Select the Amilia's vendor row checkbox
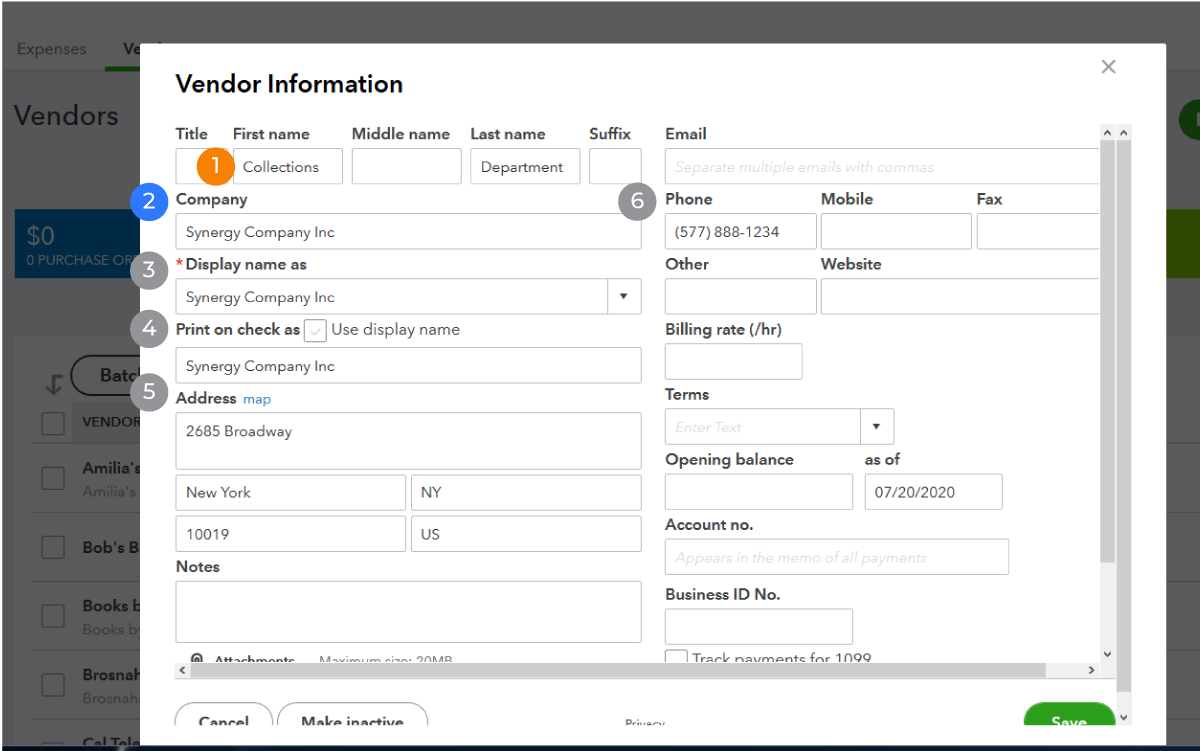 tap(53, 478)
